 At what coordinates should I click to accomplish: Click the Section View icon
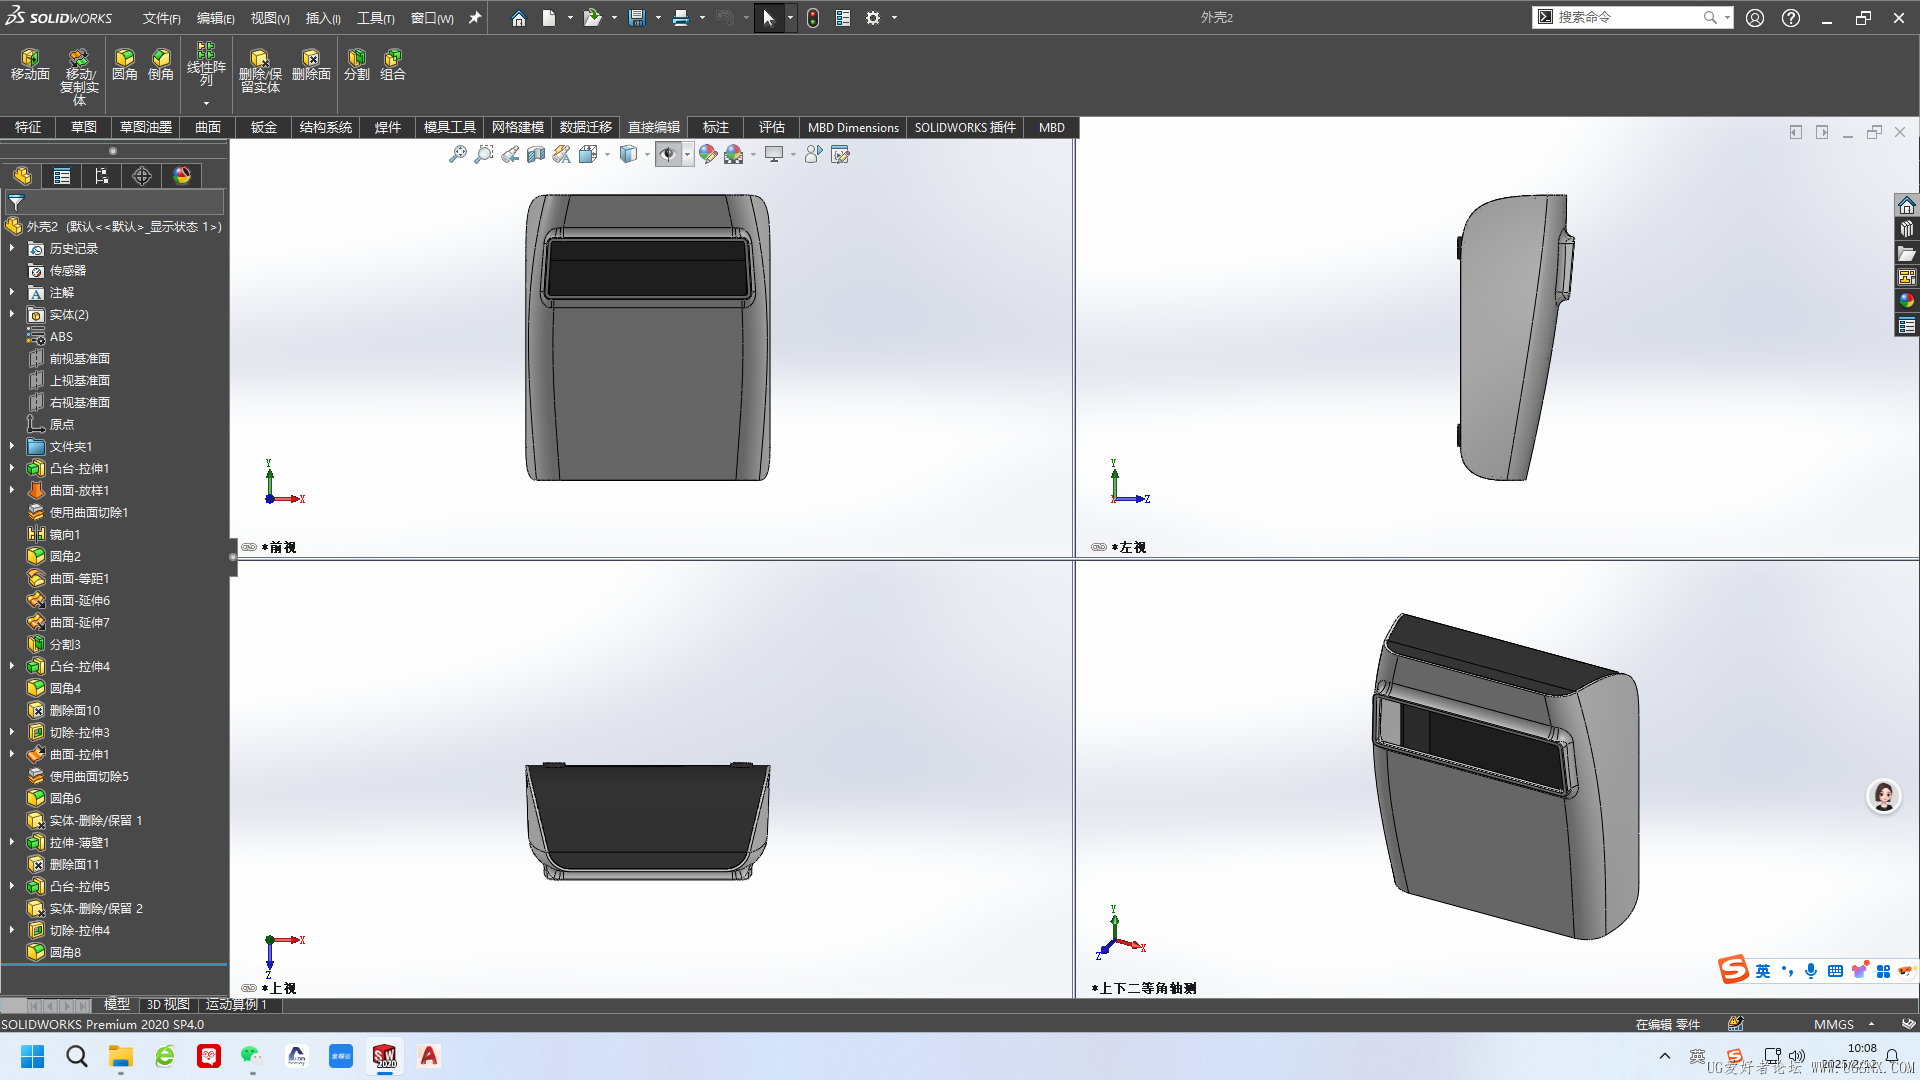click(536, 154)
